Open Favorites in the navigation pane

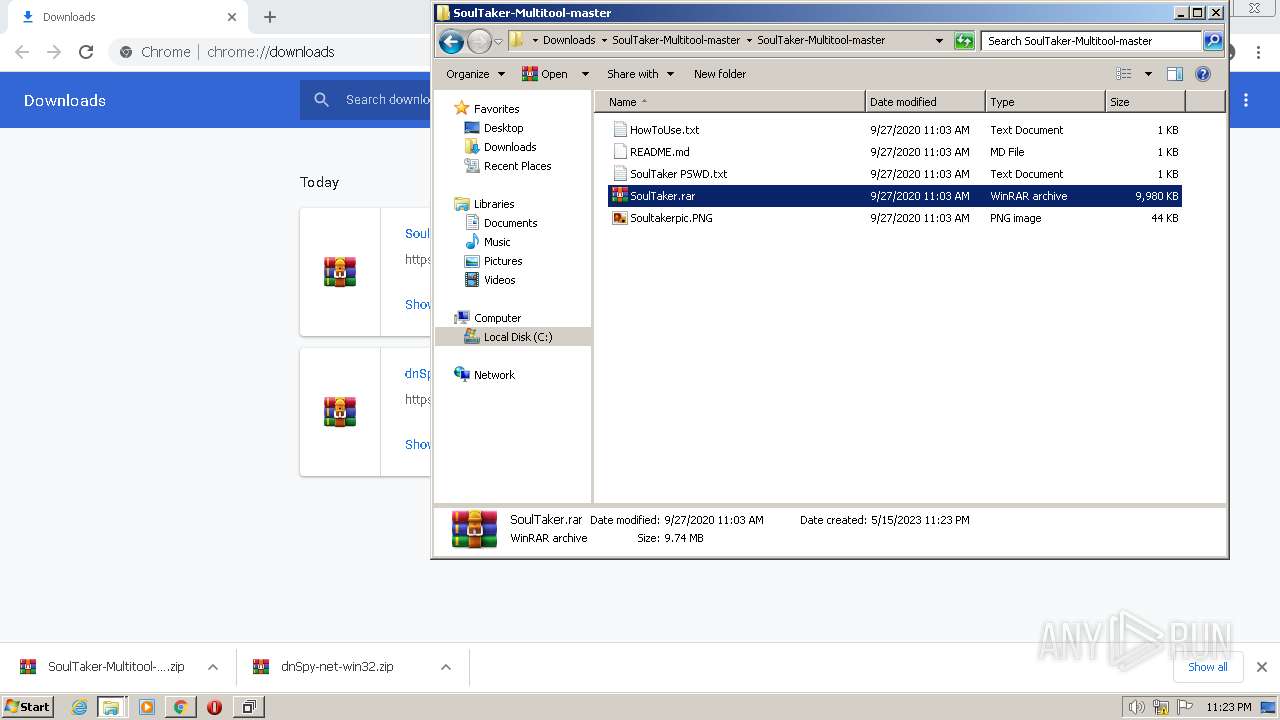[x=496, y=109]
